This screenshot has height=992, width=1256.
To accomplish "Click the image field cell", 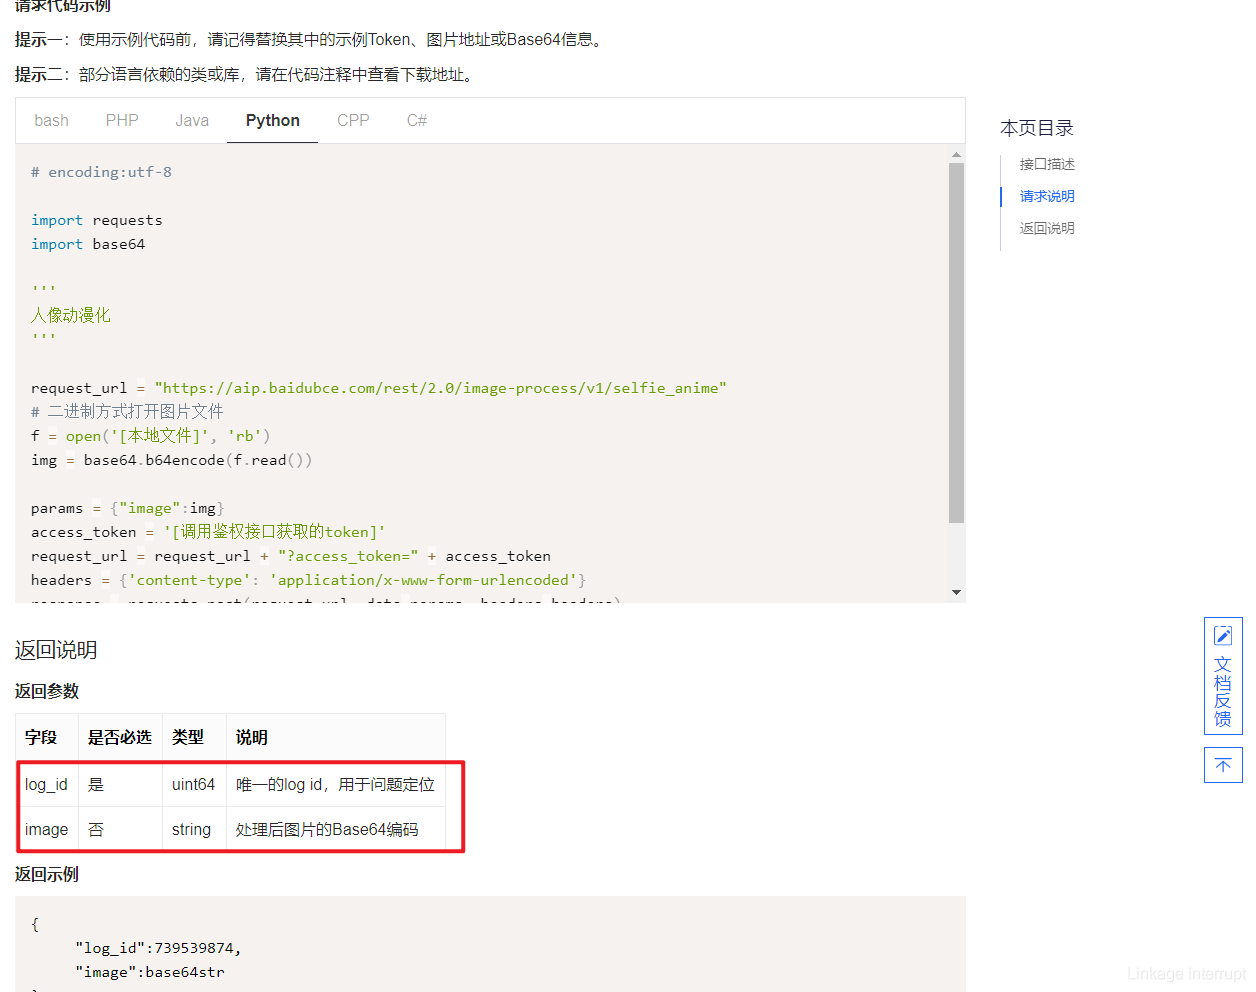I will coord(47,830).
